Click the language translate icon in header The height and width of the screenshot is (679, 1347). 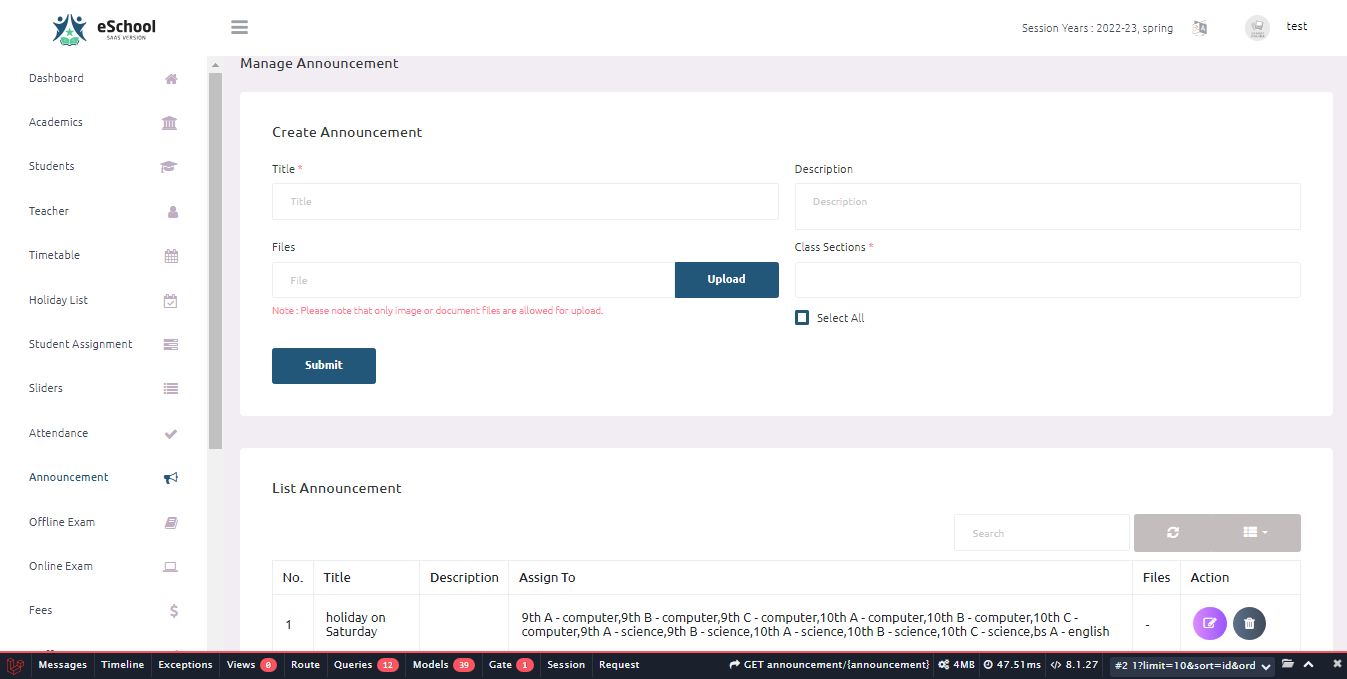pos(1200,28)
